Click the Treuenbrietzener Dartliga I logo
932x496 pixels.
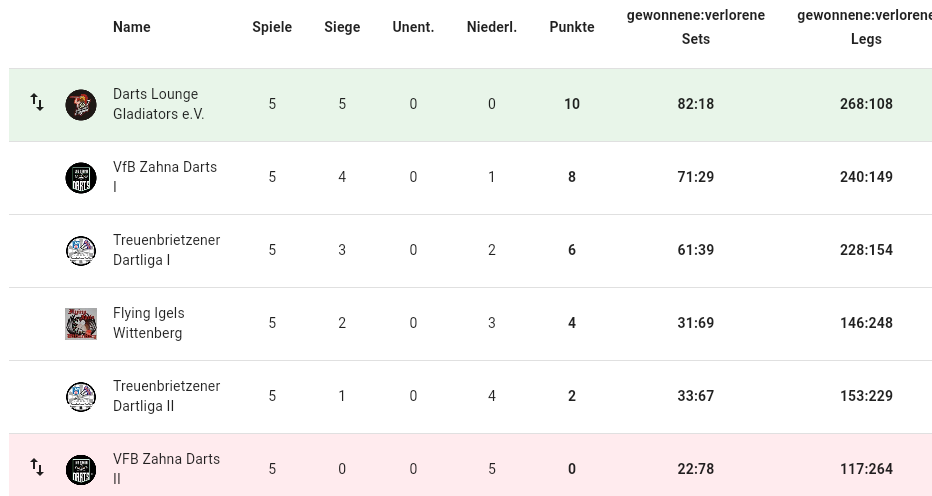pyautogui.click(x=81, y=250)
